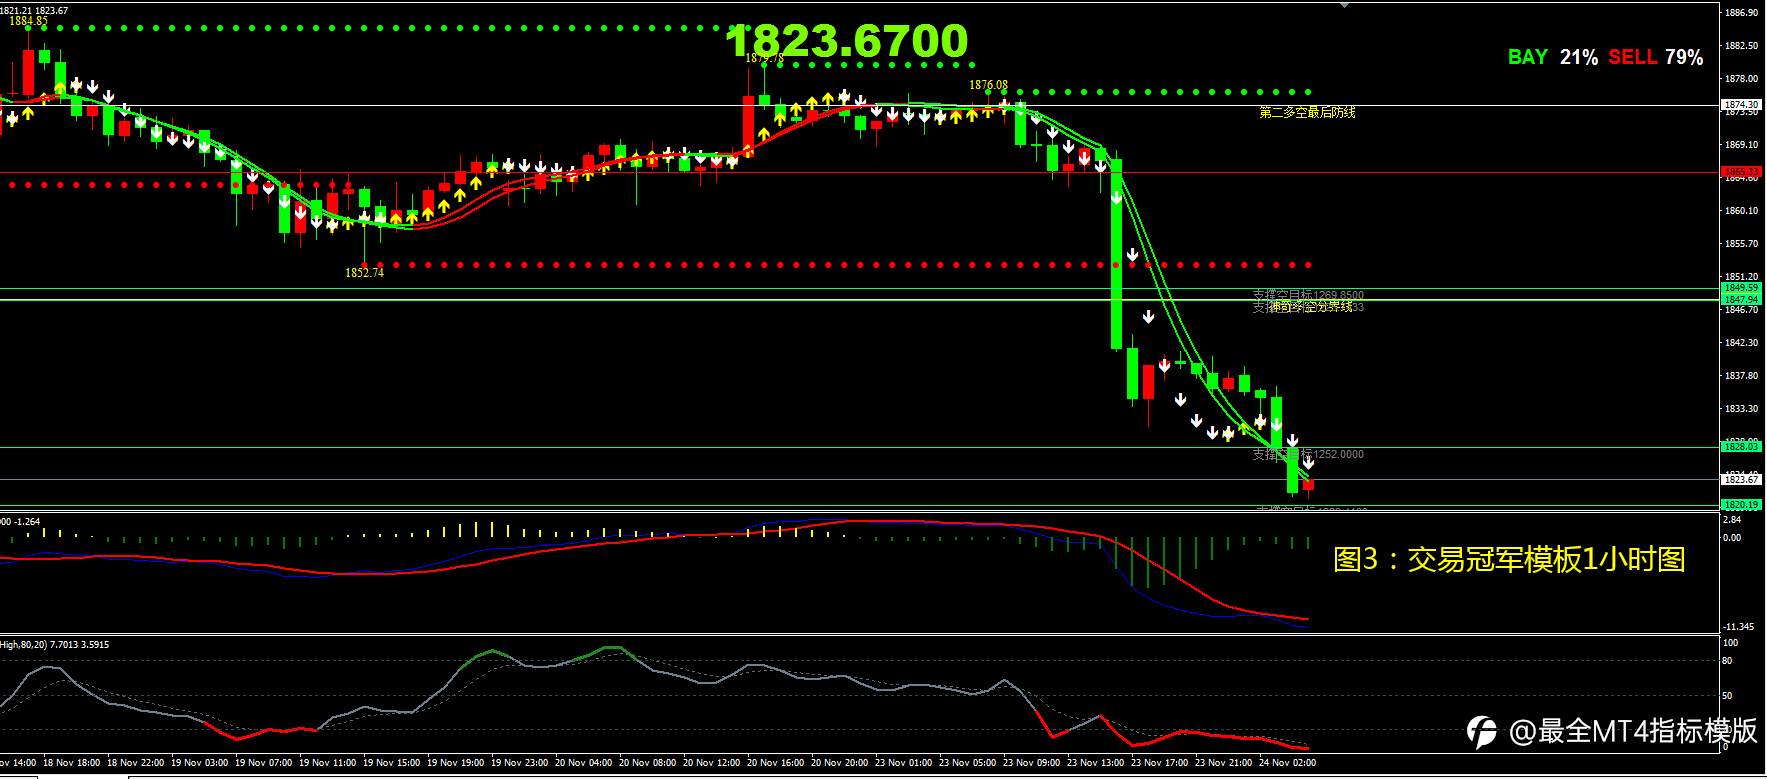Image resolution: width=1767 pixels, height=779 pixels.
Task: Click the red 1865.33 price tag on axis
Action: [x=1740, y=172]
